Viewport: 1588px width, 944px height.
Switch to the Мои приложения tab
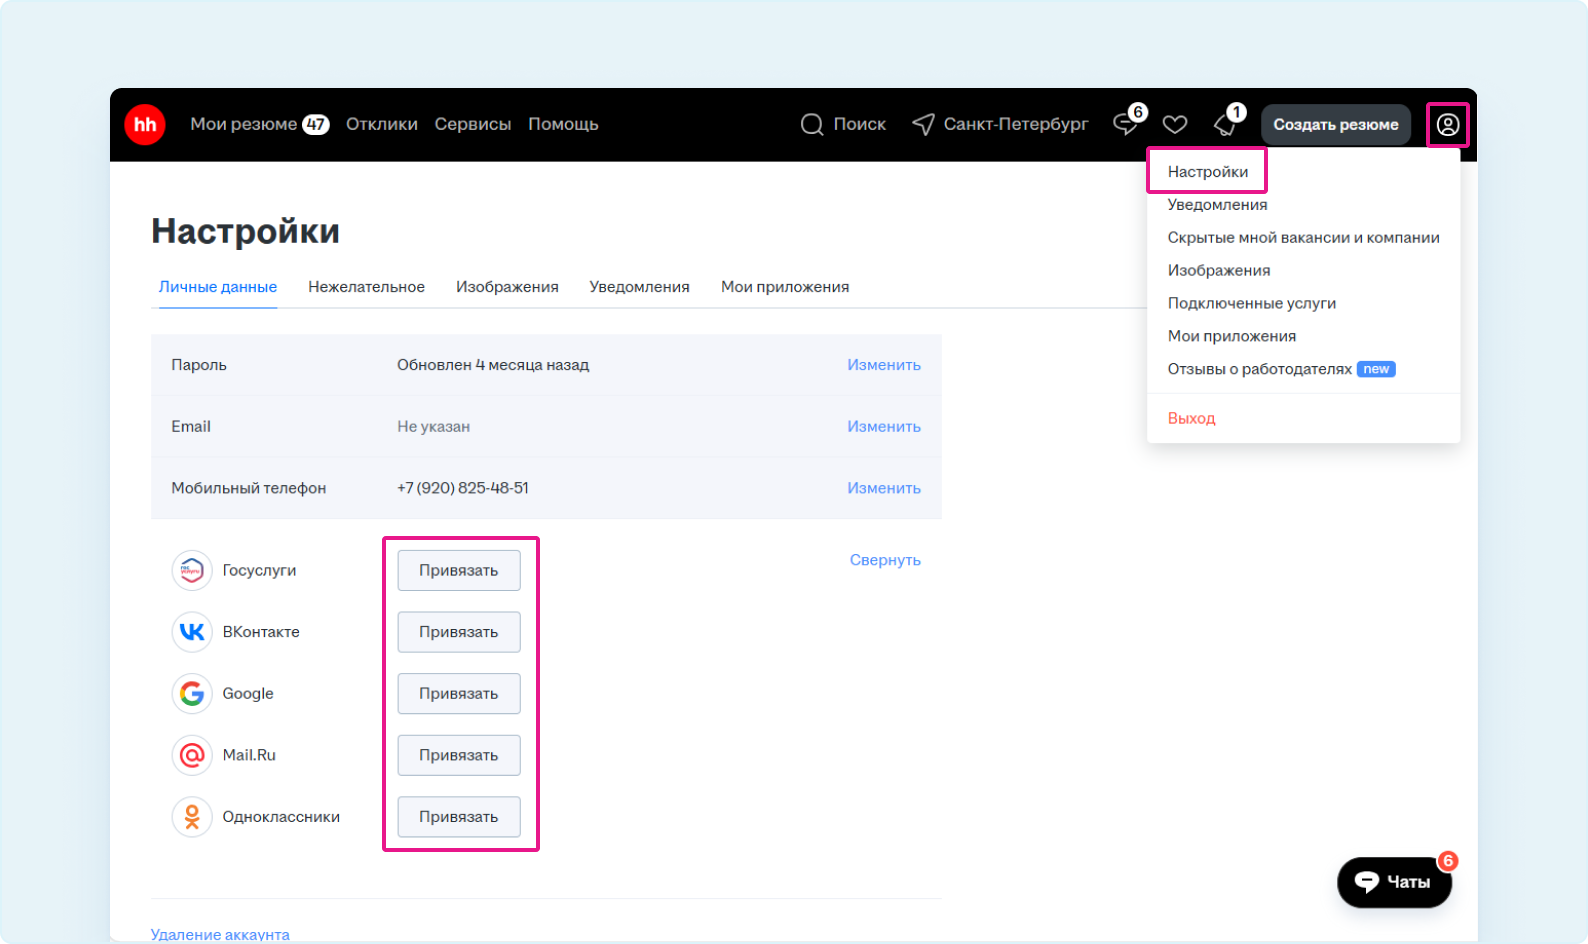pyautogui.click(x=785, y=287)
